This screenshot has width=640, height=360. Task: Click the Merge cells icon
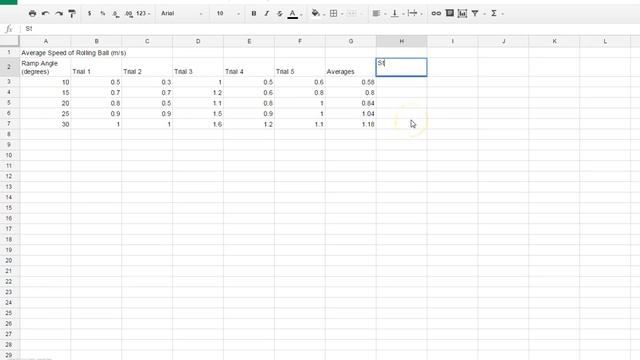352,13
